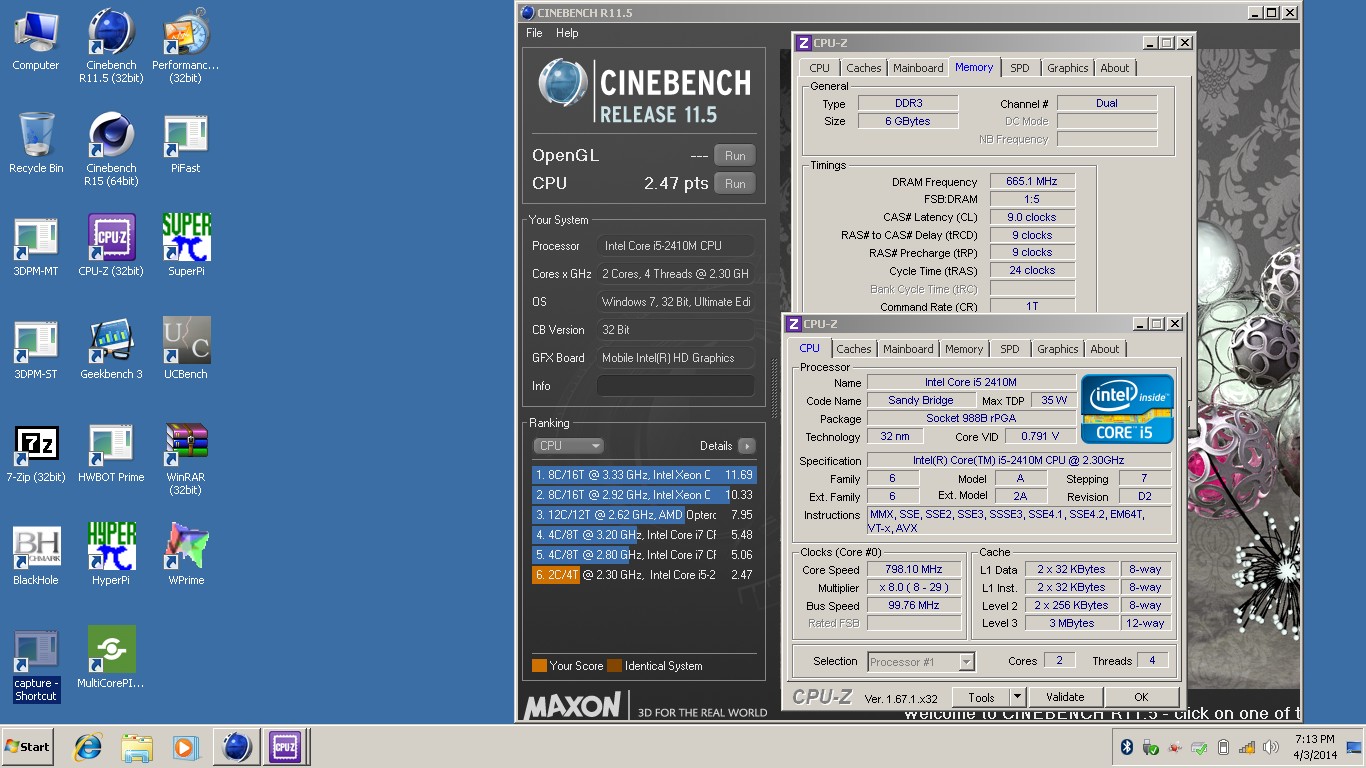This screenshot has height=768, width=1366.
Task: Open Performance (32bit) desktop shortcut
Action: (186, 45)
